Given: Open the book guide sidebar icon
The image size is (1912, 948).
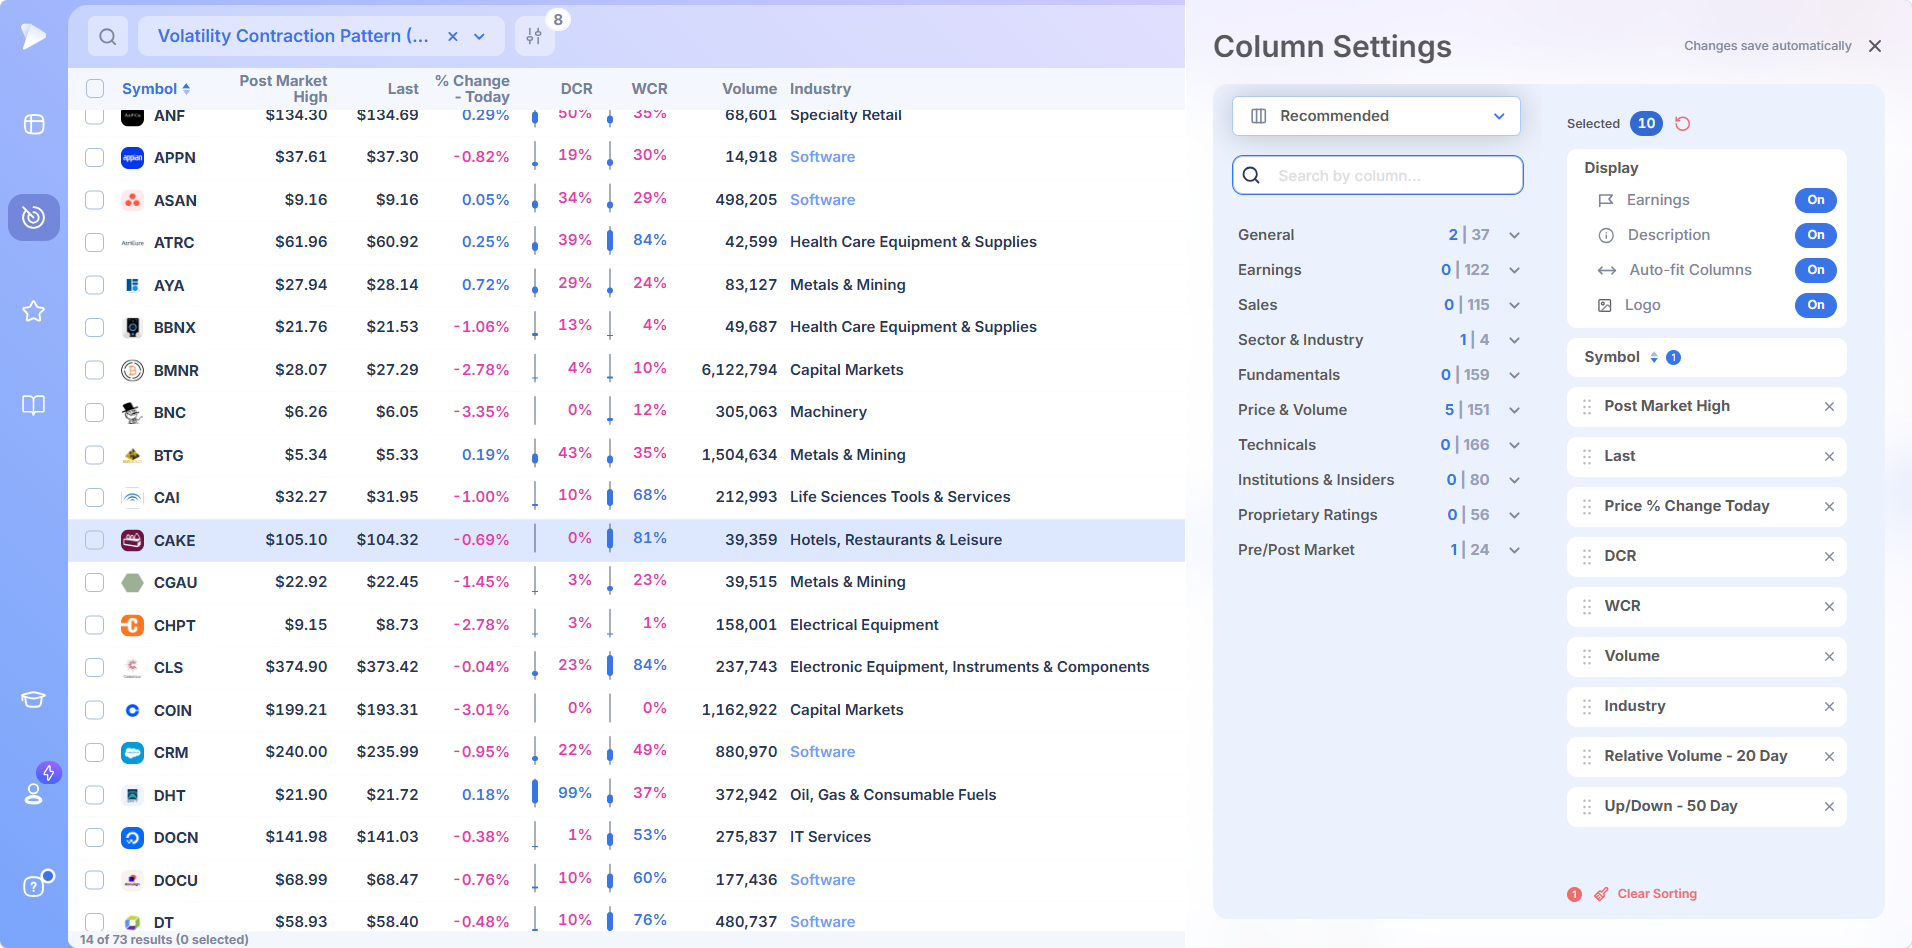Looking at the screenshot, I should pos(34,405).
